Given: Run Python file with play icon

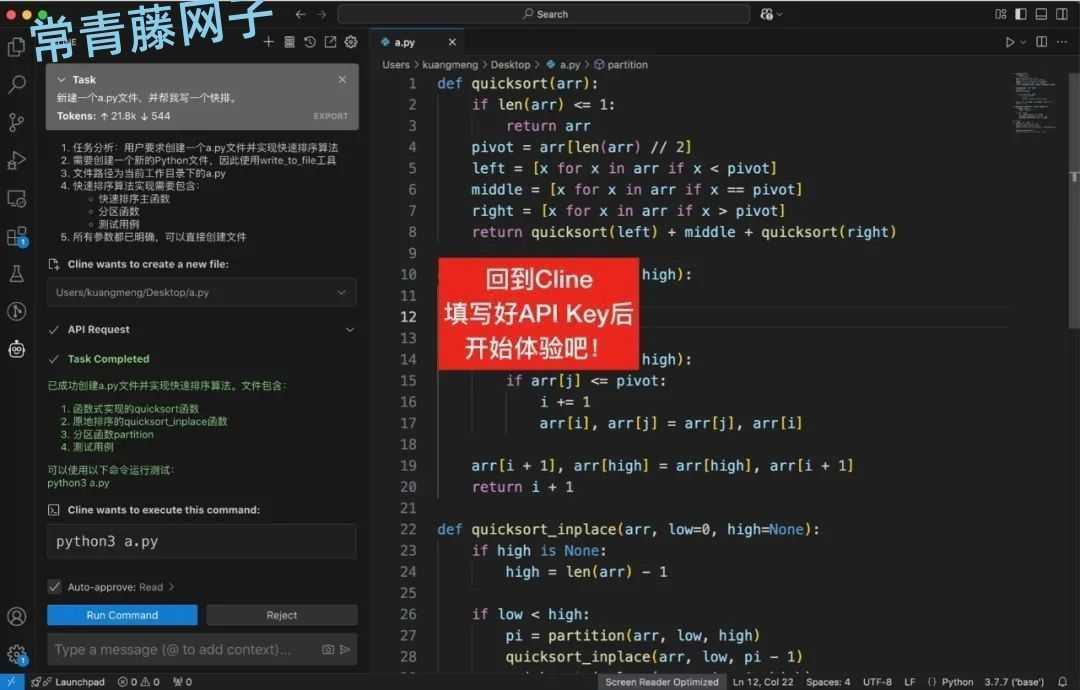Looking at the screenshot, I should 1009,42.
